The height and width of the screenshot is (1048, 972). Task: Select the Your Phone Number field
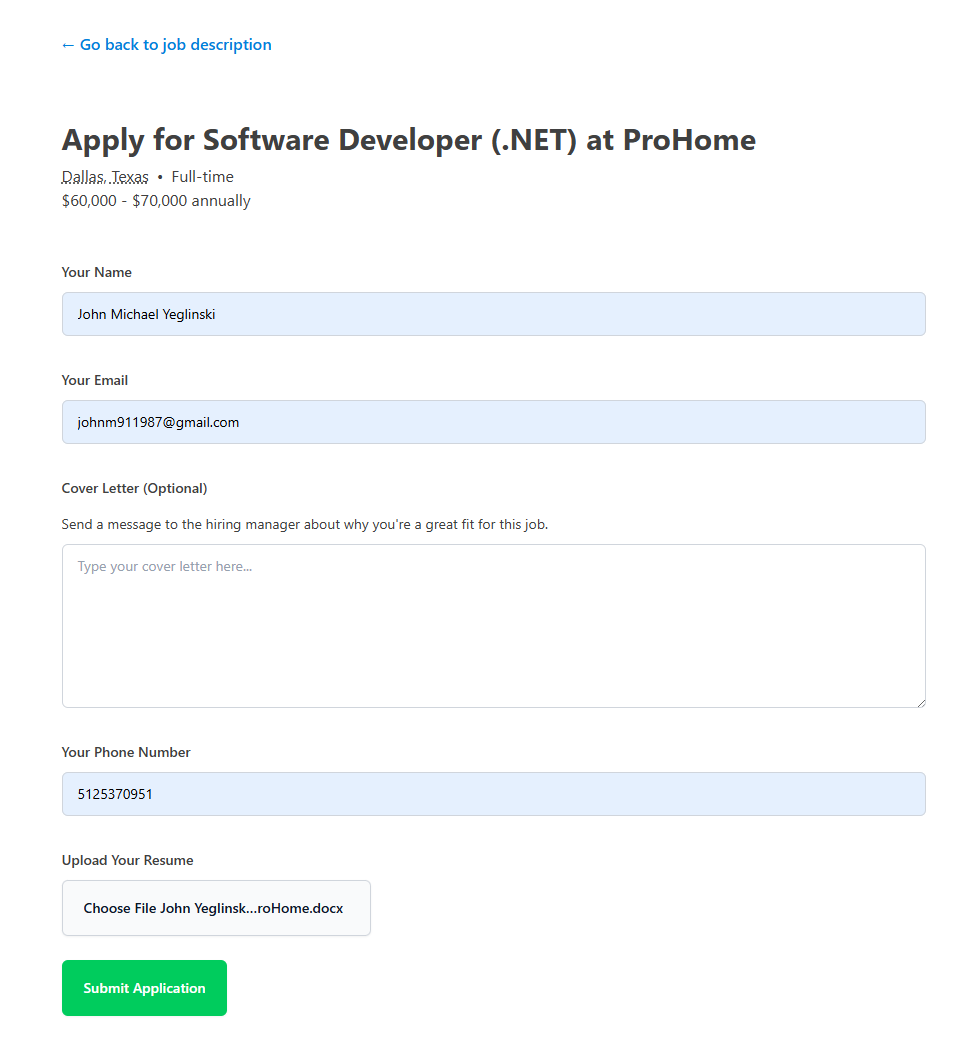493,794
